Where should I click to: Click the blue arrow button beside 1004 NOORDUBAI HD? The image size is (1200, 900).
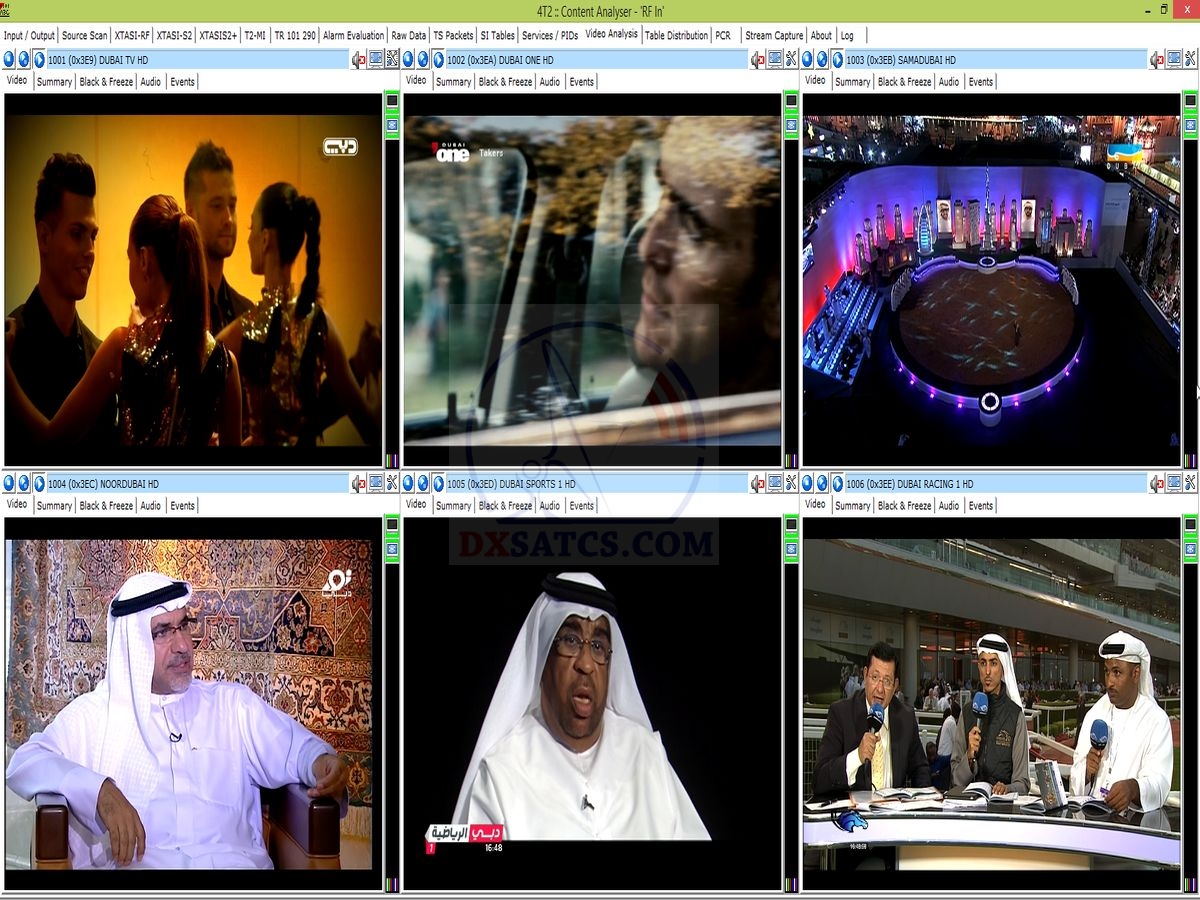pyautogui.click(x=40, y=484)
